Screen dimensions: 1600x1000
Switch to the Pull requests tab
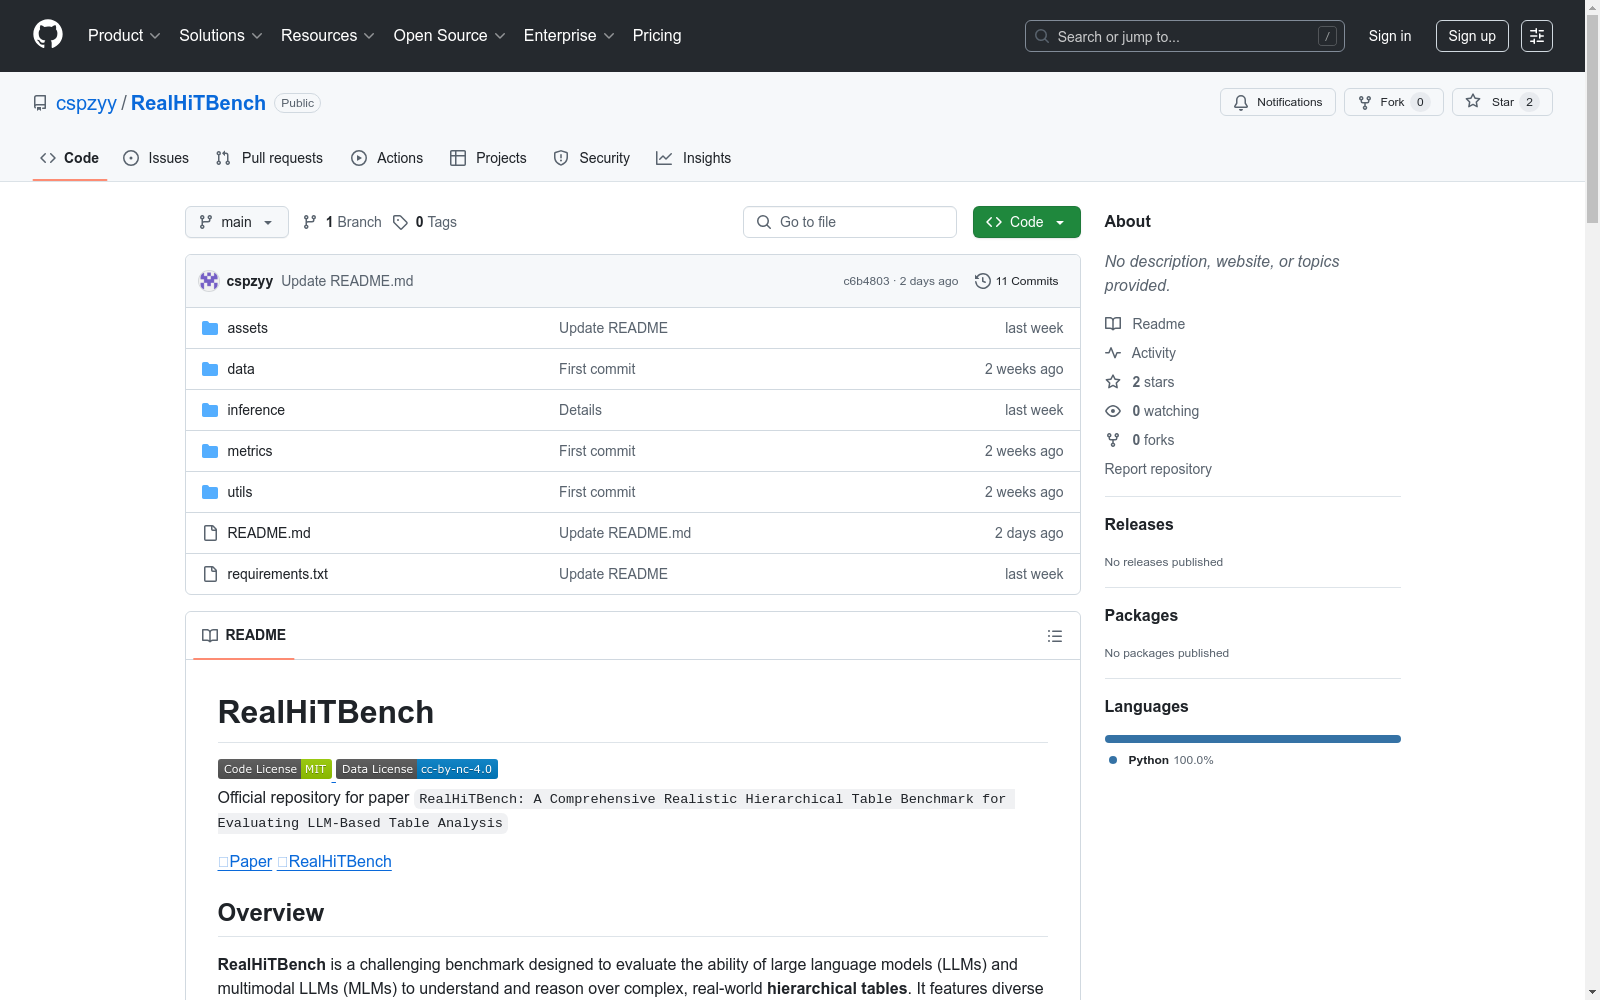[269, 158]
